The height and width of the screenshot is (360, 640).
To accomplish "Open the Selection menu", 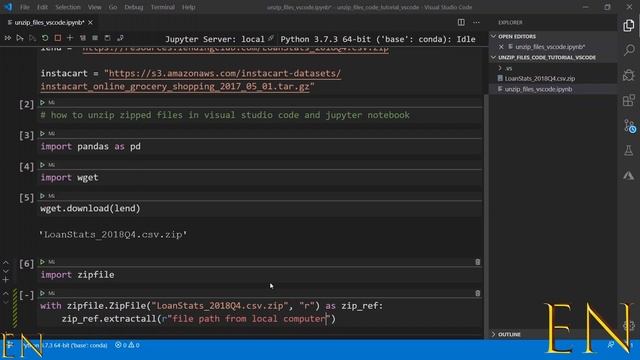I will click(x=68, y=7).
